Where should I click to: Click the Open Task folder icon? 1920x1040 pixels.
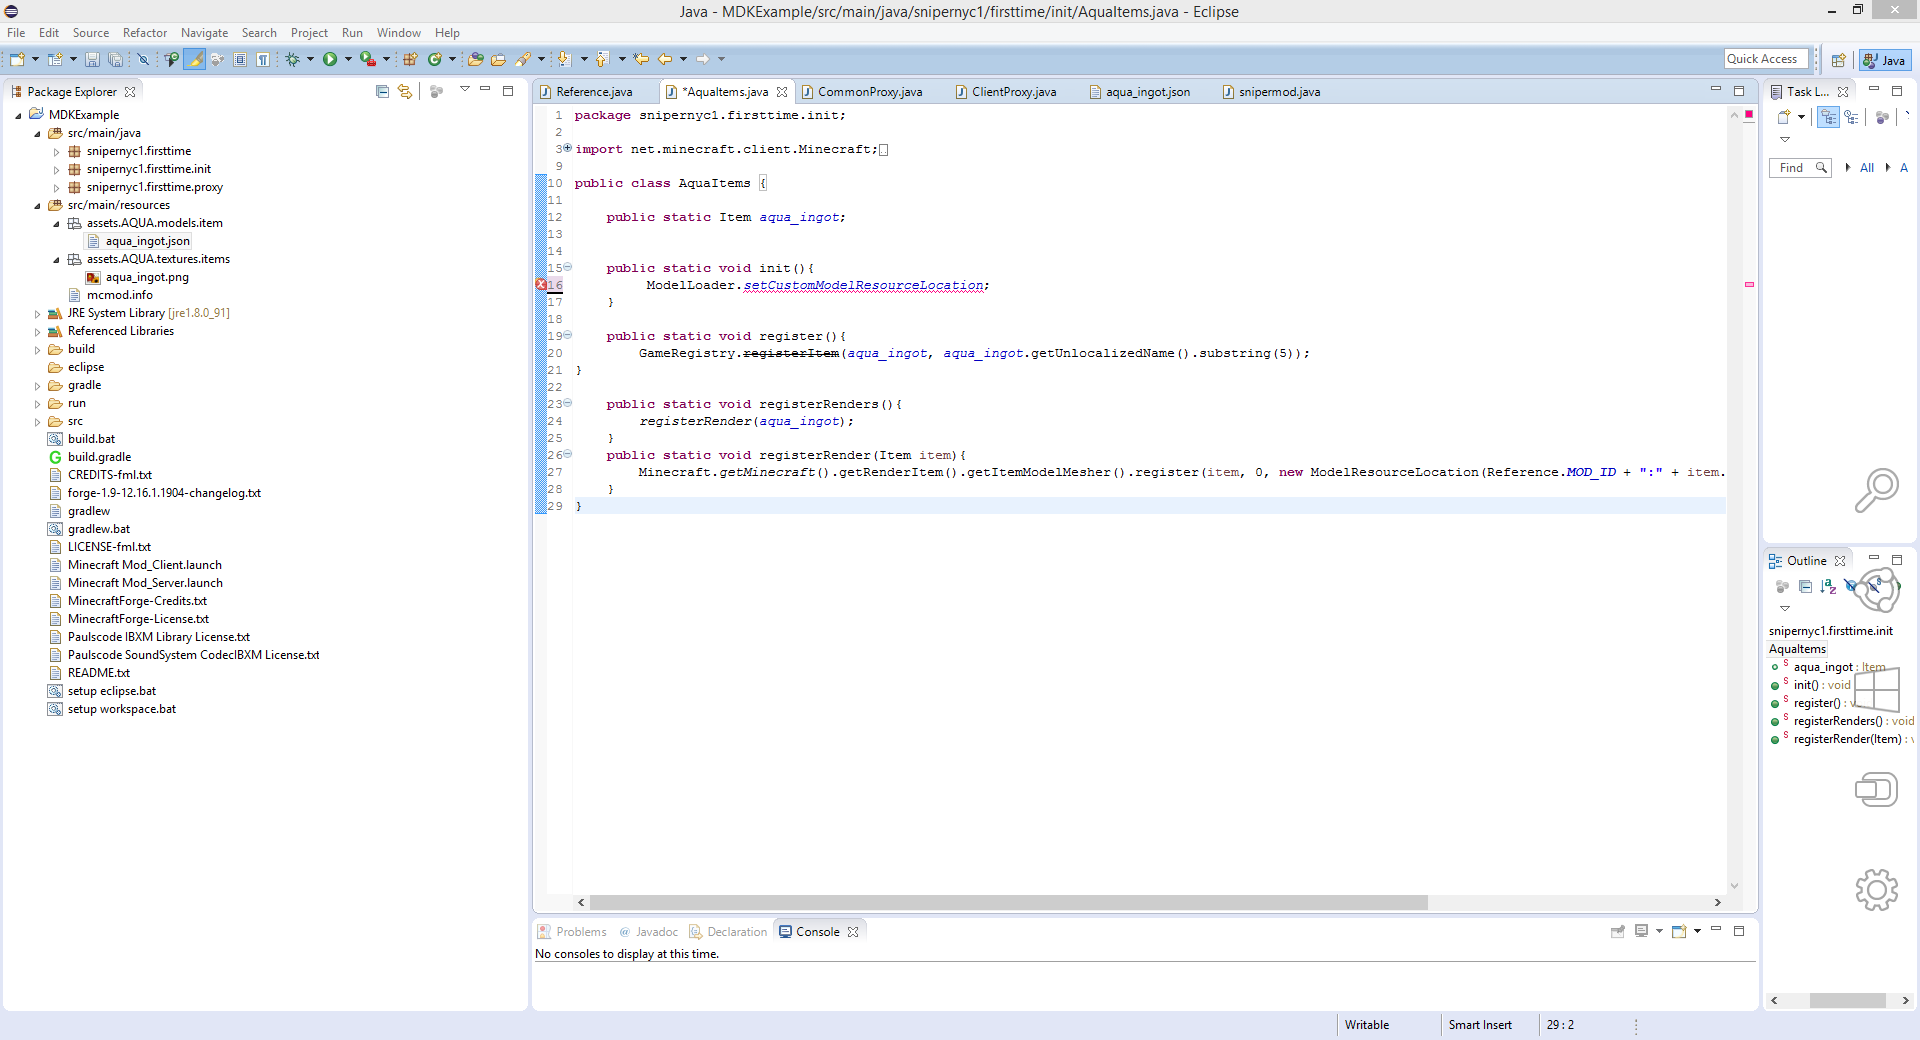(498, 60)
